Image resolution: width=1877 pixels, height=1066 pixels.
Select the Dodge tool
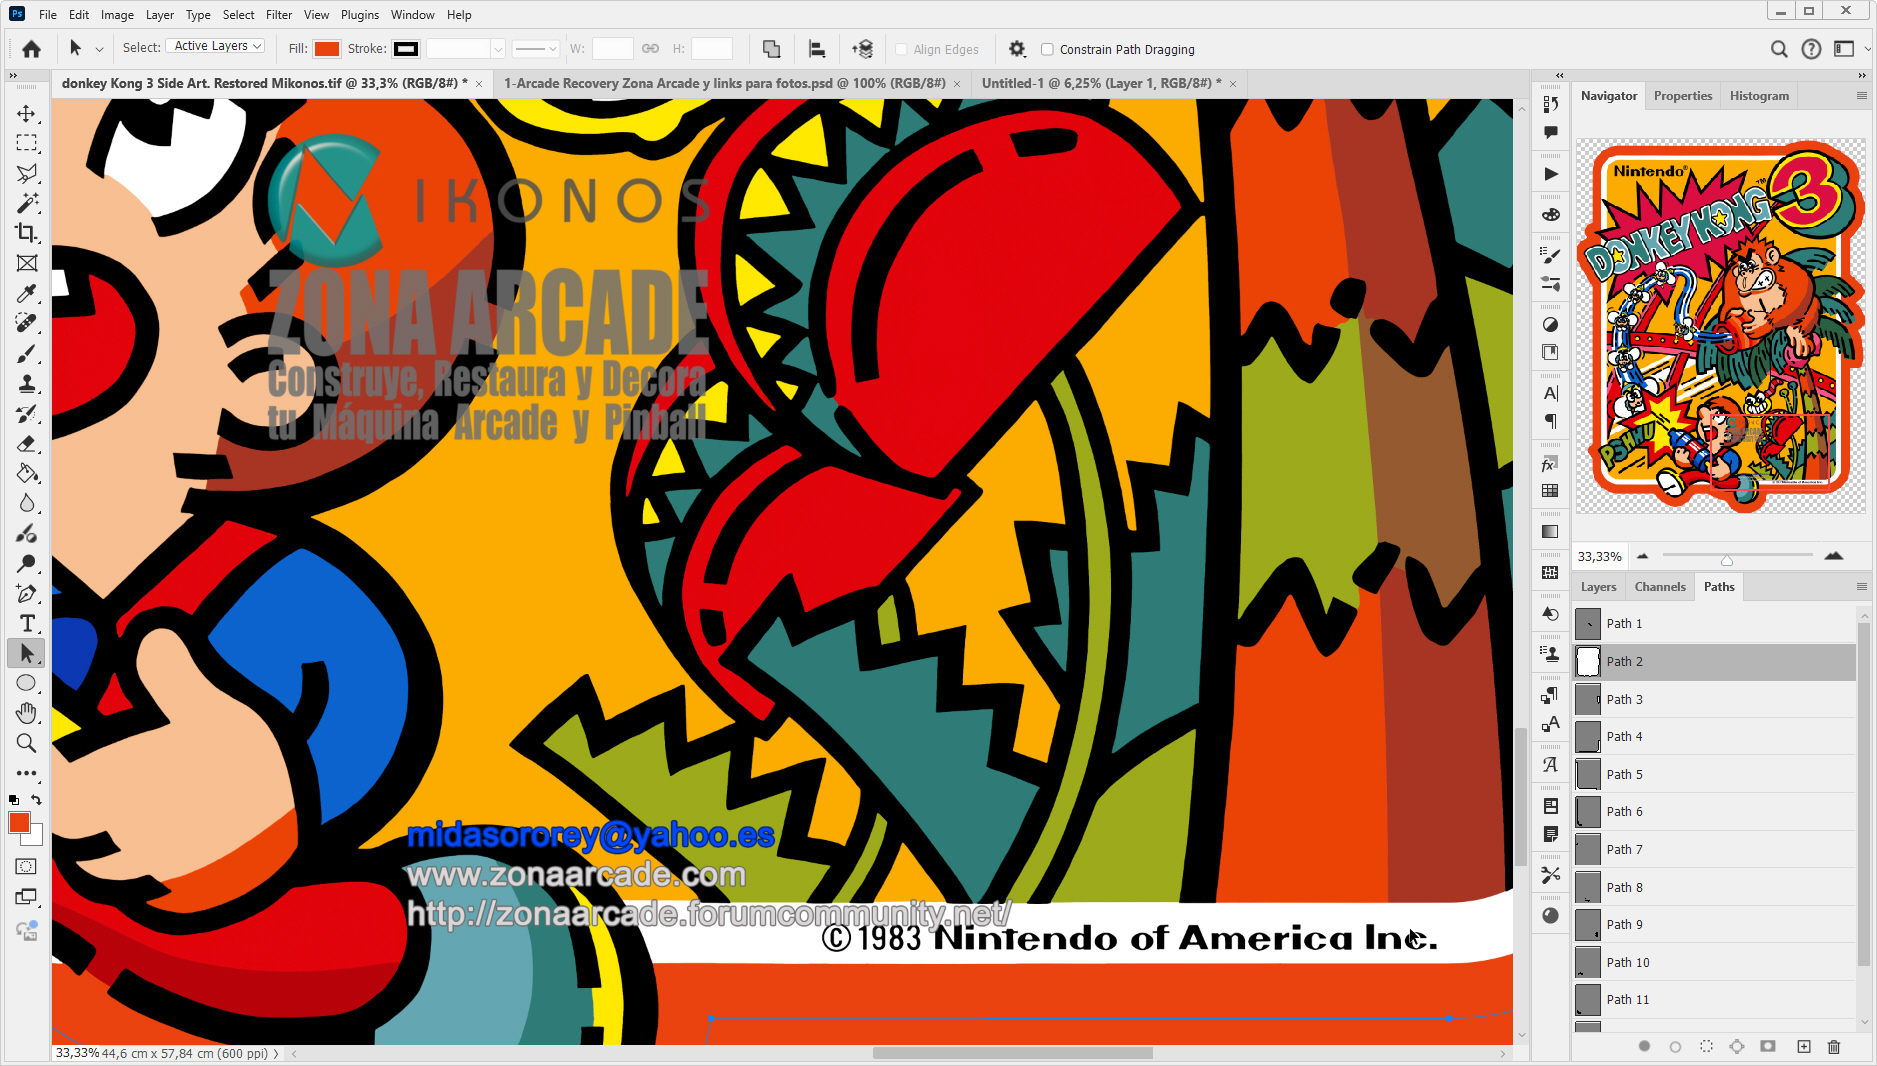(x=27, y=563)
